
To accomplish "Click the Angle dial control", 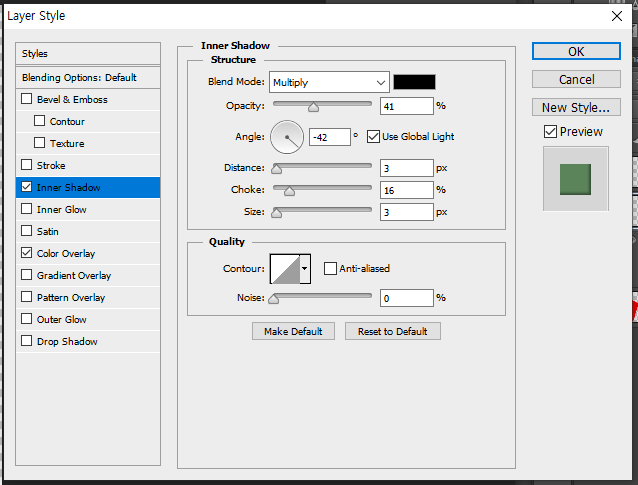I will tap(287, 137).
